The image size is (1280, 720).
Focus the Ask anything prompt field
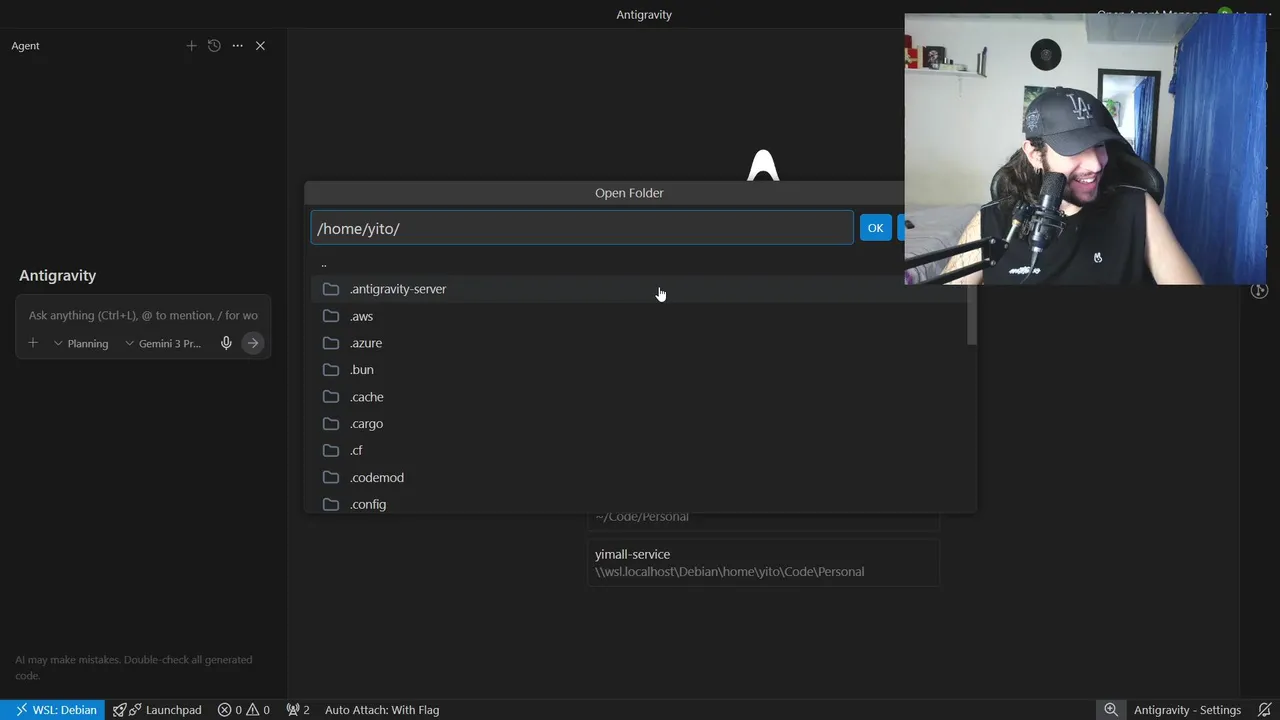(143, 315)
